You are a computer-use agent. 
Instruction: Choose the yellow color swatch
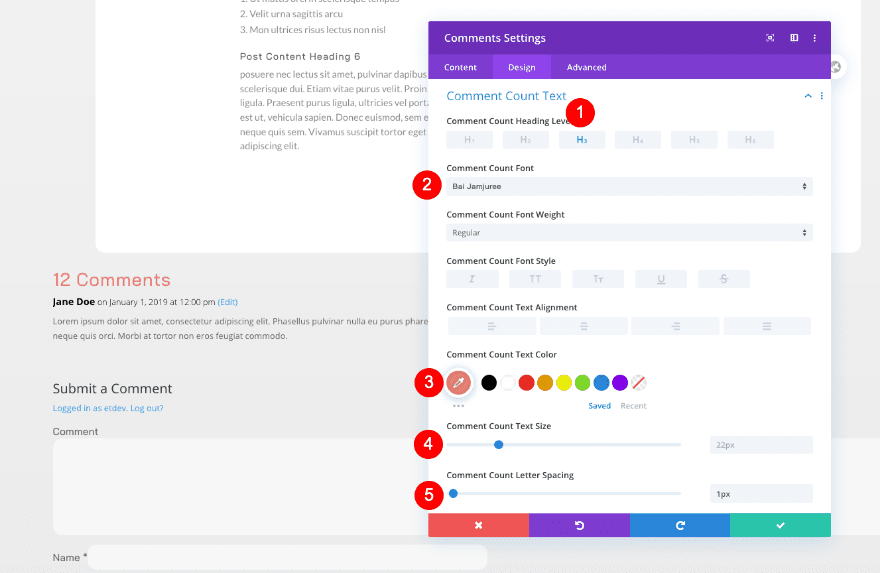[563, 383]
